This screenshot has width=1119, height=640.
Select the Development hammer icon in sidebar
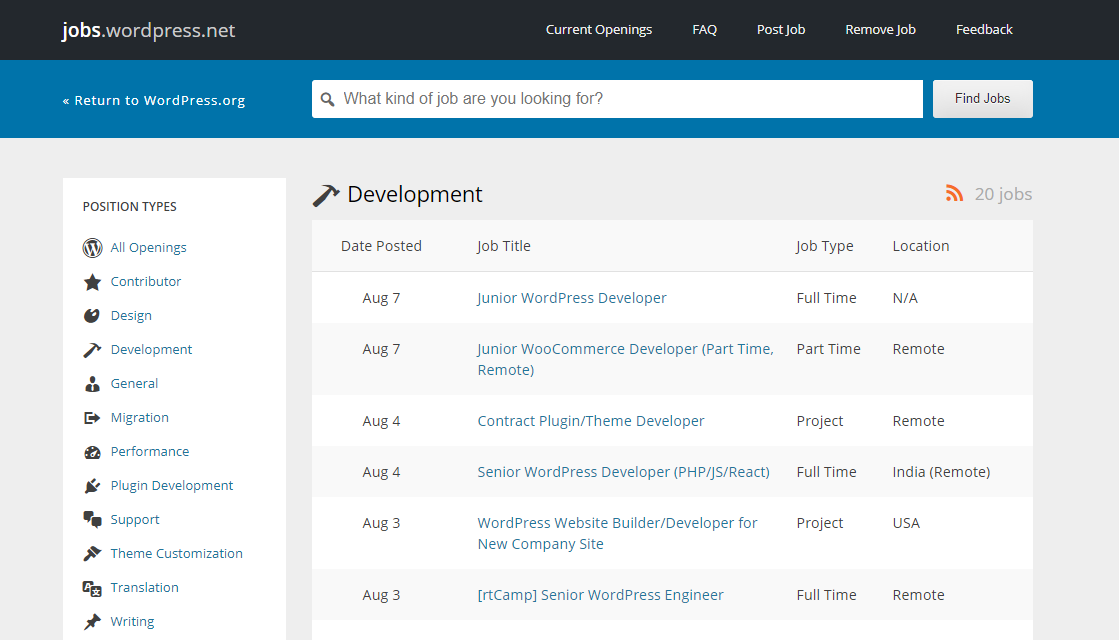tap(92, 349)
